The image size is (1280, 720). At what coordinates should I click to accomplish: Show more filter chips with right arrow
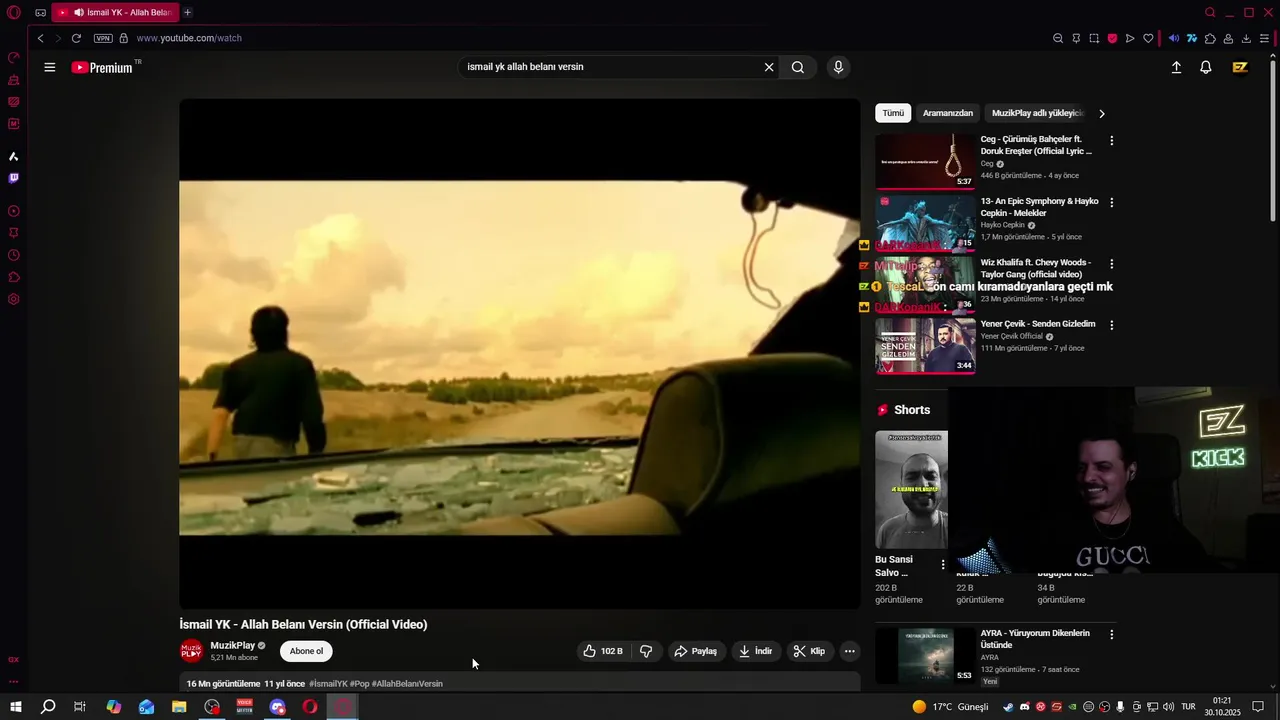1102,113
